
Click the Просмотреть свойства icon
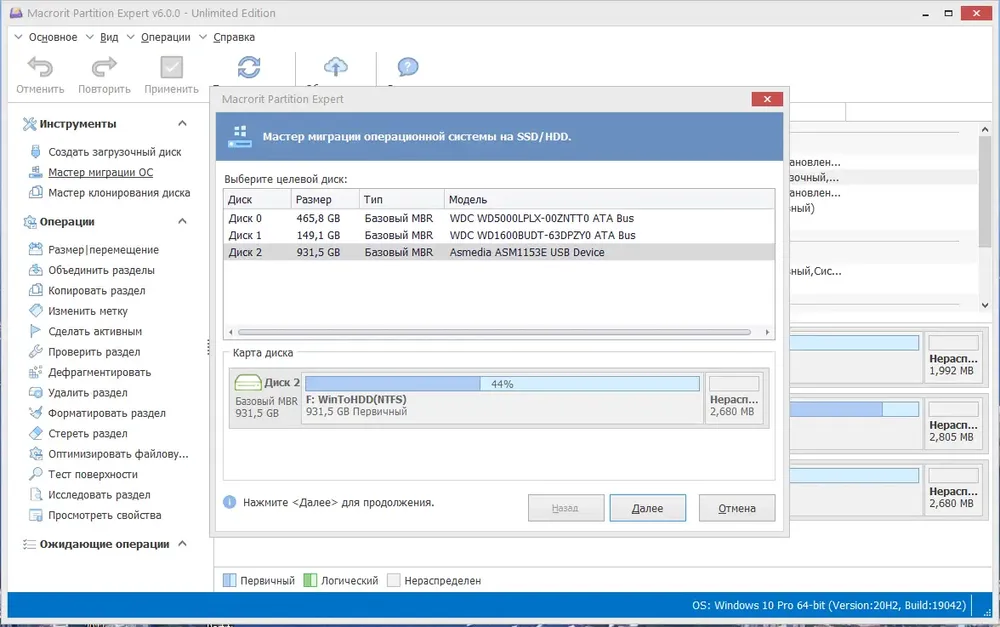point(36,515)
